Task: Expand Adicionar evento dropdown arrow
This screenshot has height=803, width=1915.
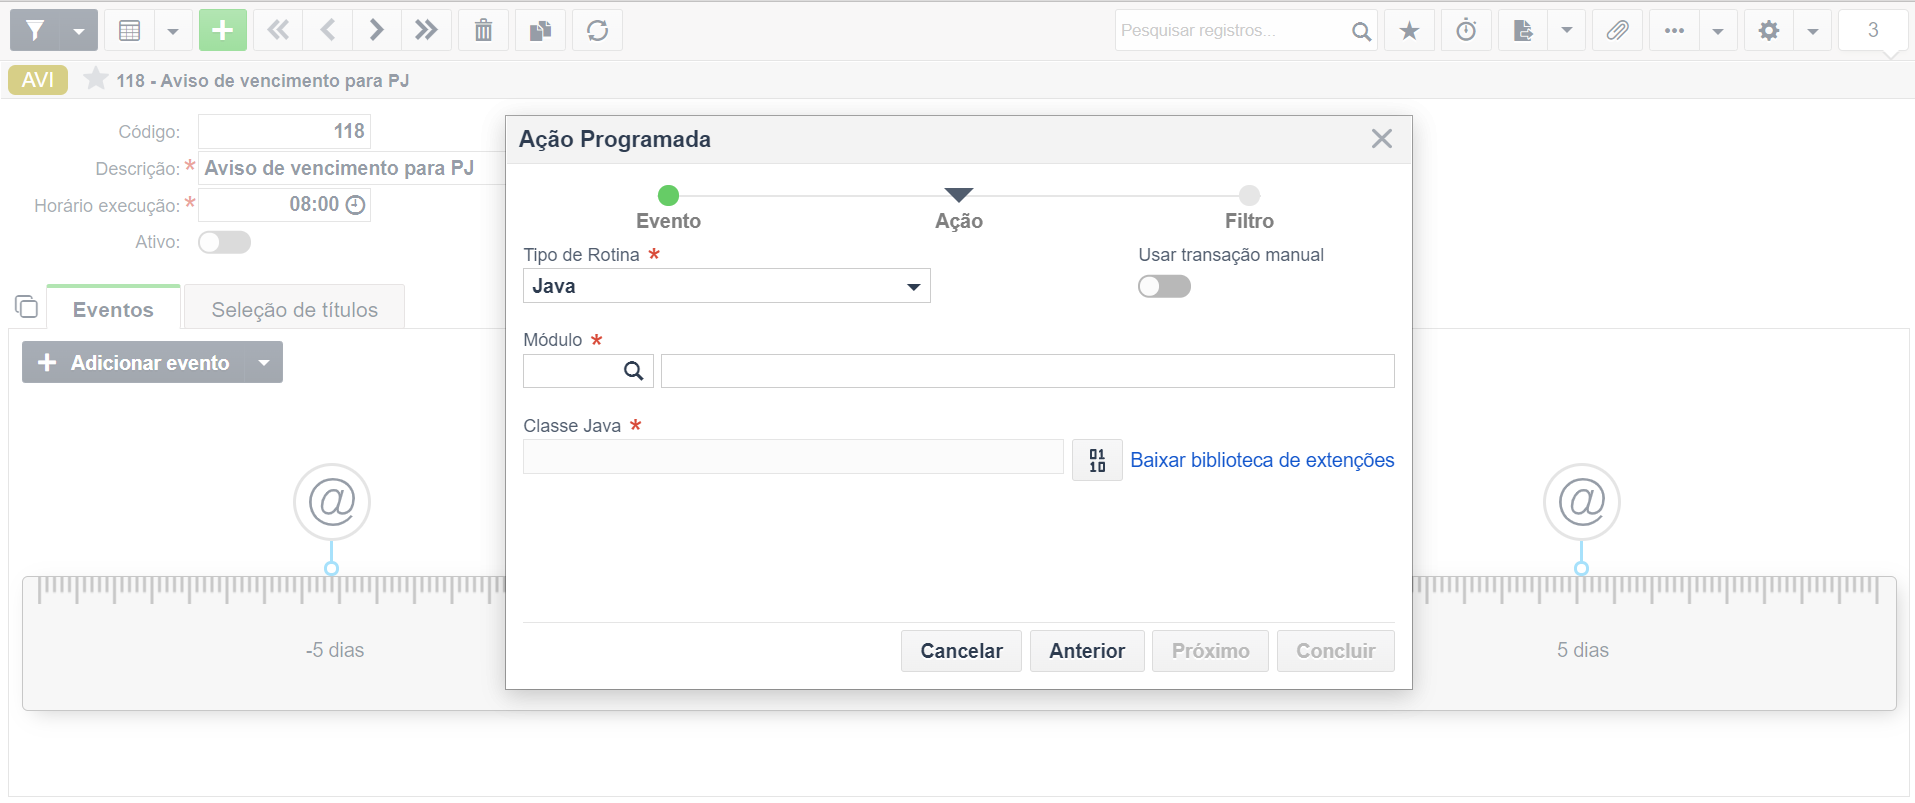Action: 264,362
